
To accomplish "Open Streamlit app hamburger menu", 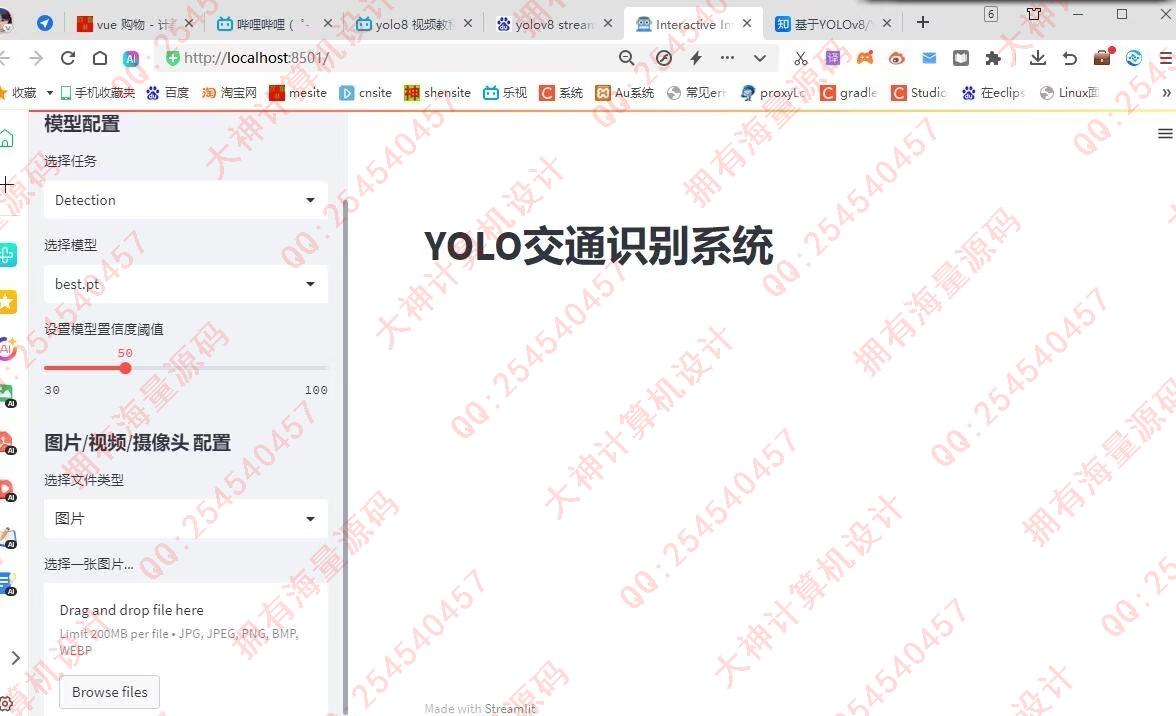I will tap(1165, 133).
